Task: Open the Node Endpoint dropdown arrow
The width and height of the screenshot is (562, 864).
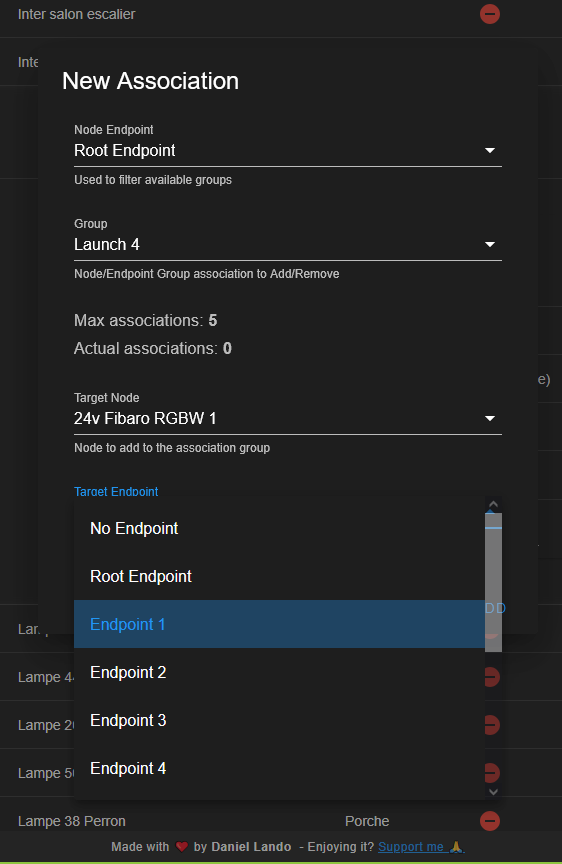Action: point(490,150)
